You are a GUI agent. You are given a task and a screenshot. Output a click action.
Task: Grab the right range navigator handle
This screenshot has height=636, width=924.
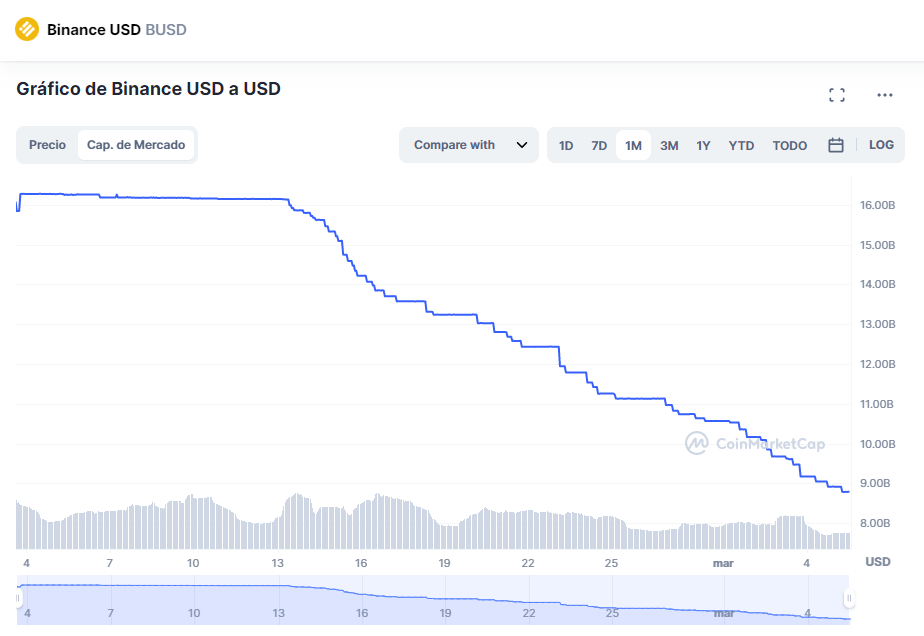click(x=849, y=598)
